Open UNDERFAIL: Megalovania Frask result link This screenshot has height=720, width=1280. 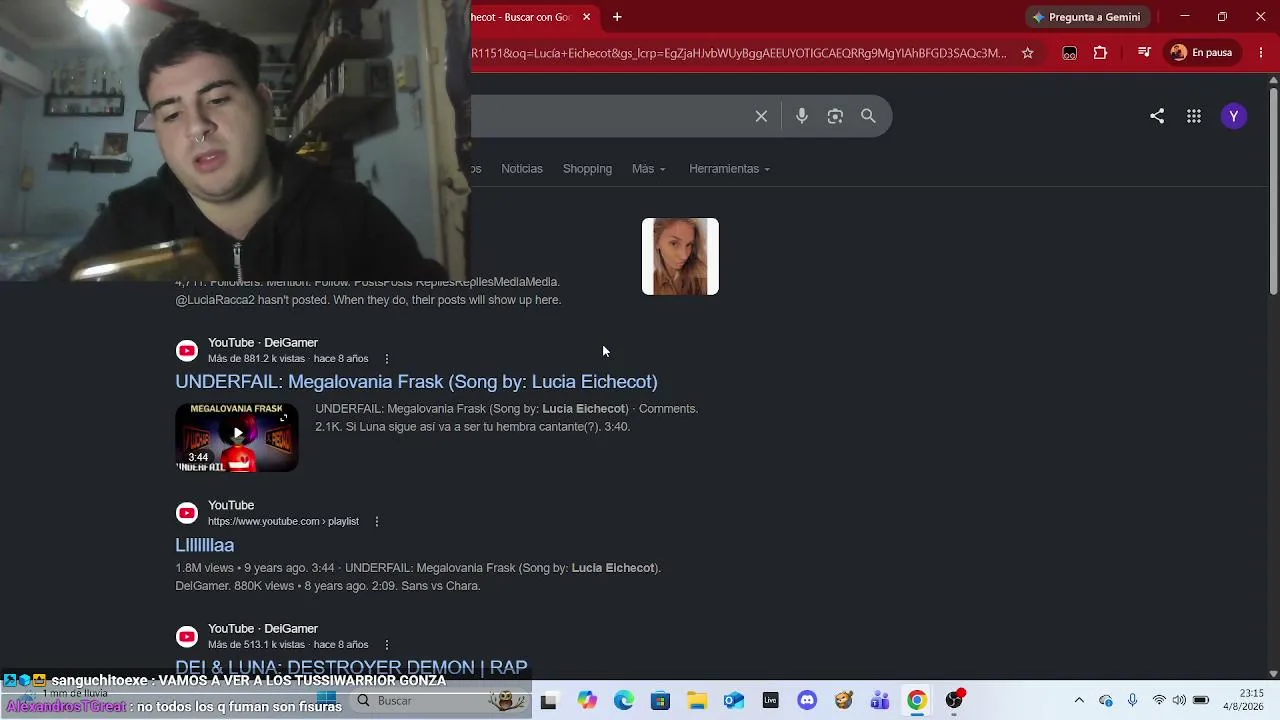coord(416,382)
